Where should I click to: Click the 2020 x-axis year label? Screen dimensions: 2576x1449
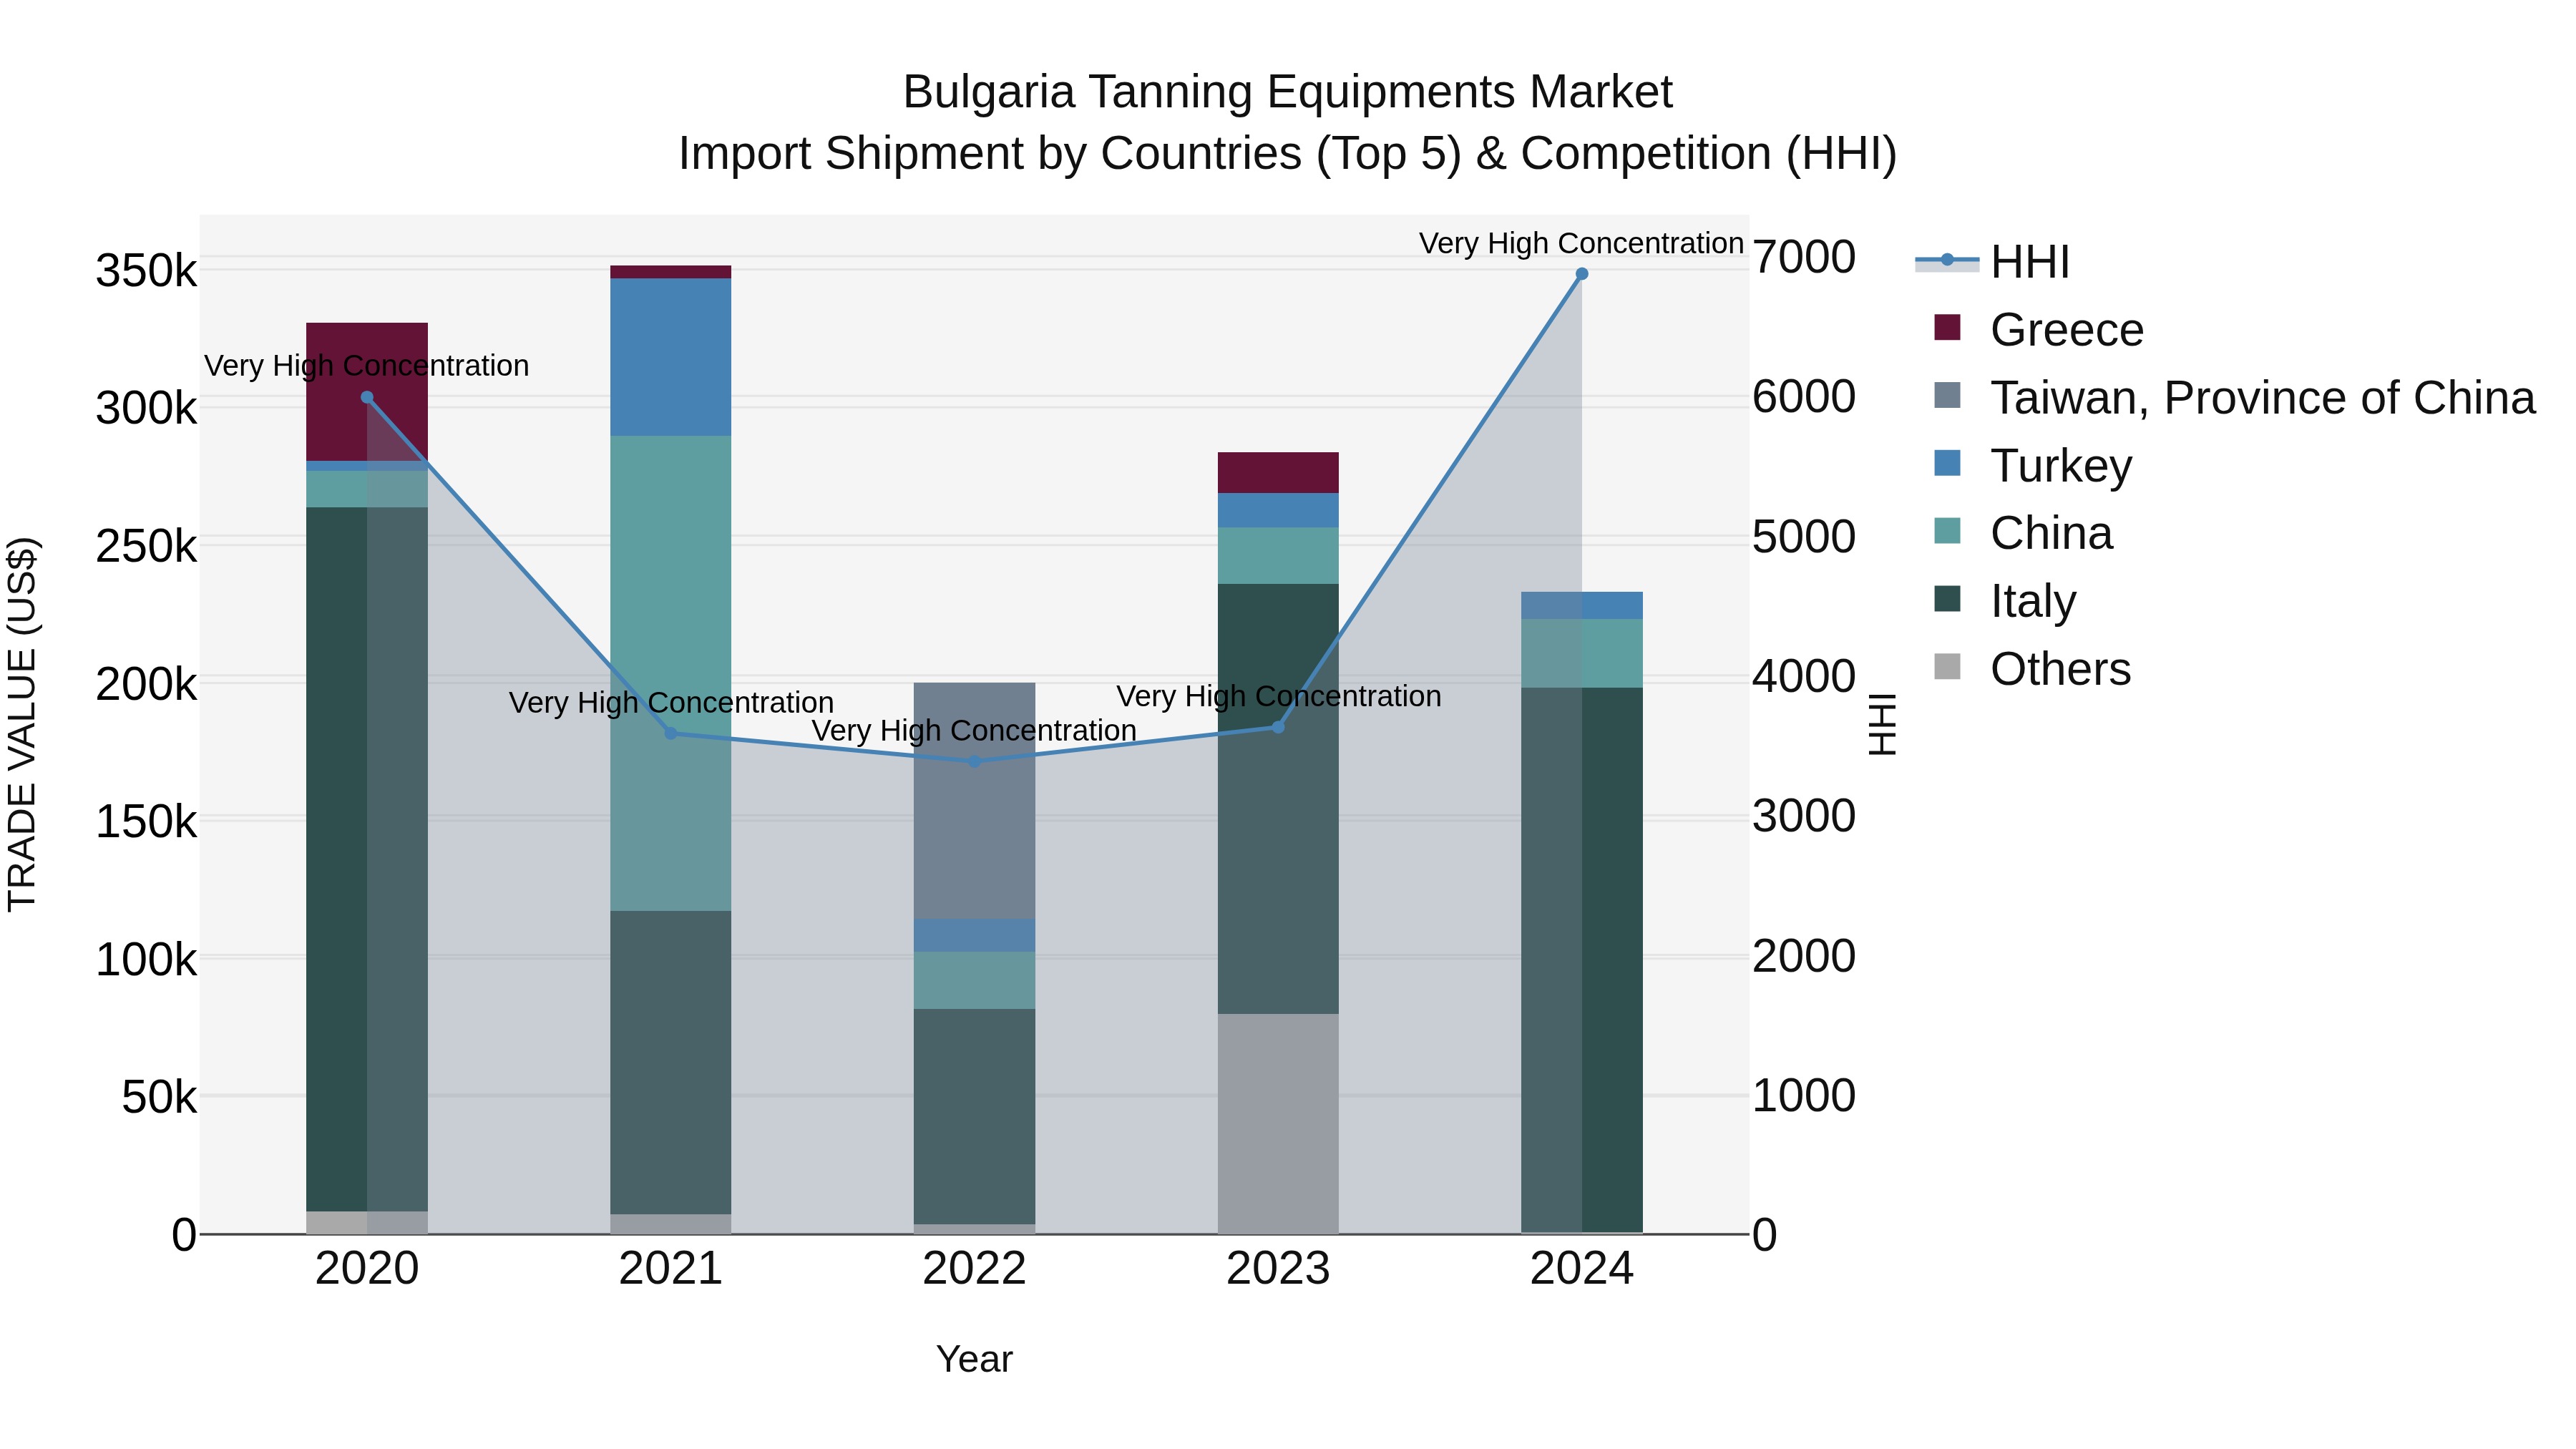[x=367, y=1269]
